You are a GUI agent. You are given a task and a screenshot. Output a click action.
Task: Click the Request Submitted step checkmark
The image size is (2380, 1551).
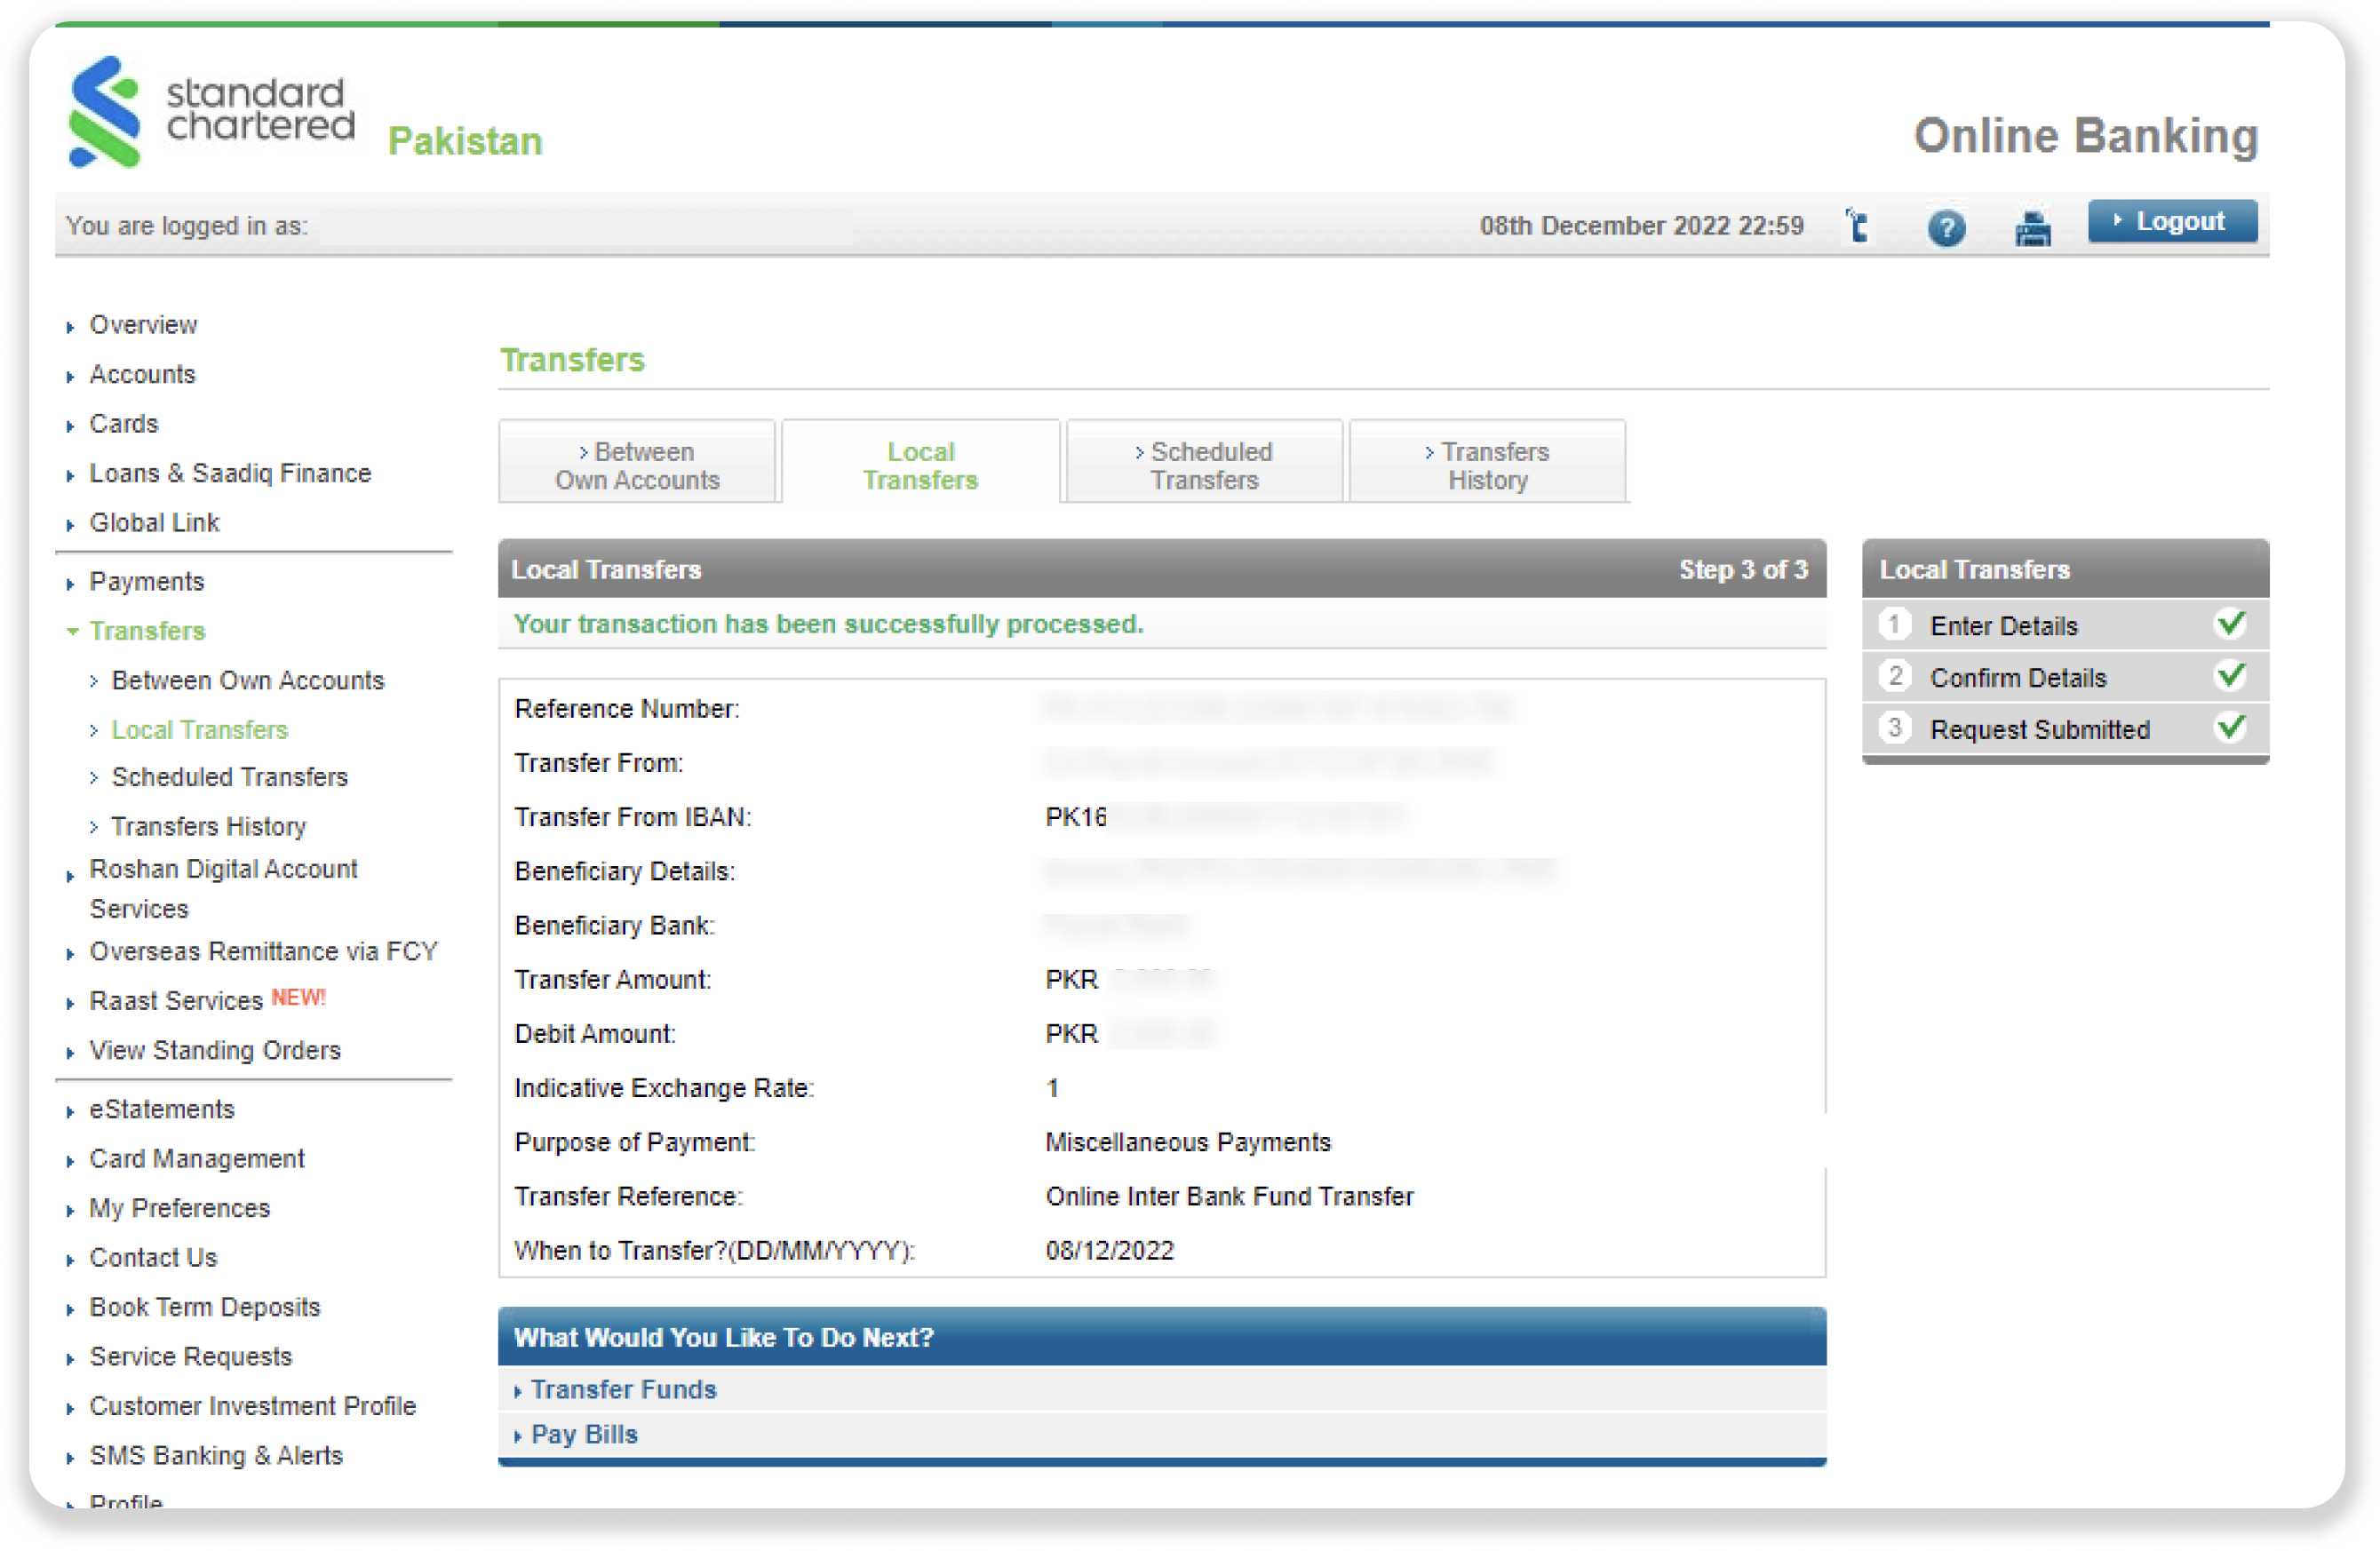[x=2230, y=728]
